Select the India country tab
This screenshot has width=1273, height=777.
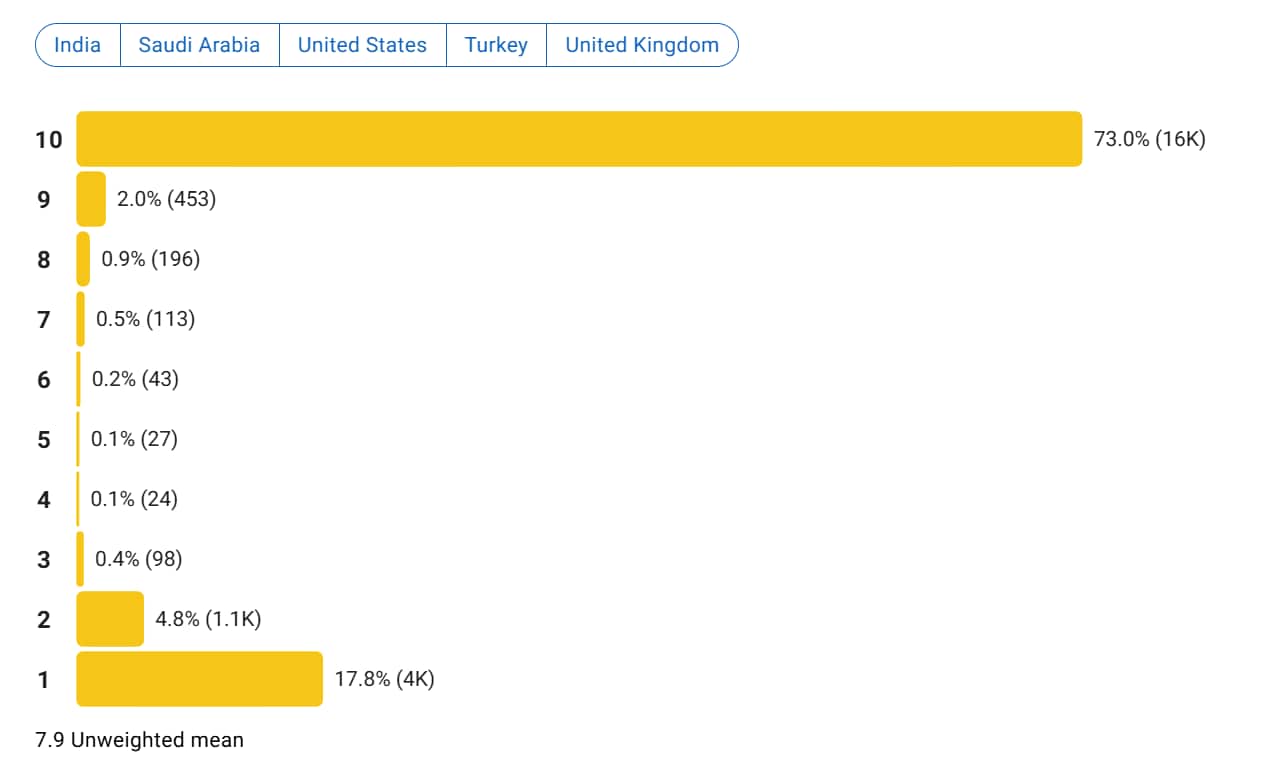(x=78, y=45)
